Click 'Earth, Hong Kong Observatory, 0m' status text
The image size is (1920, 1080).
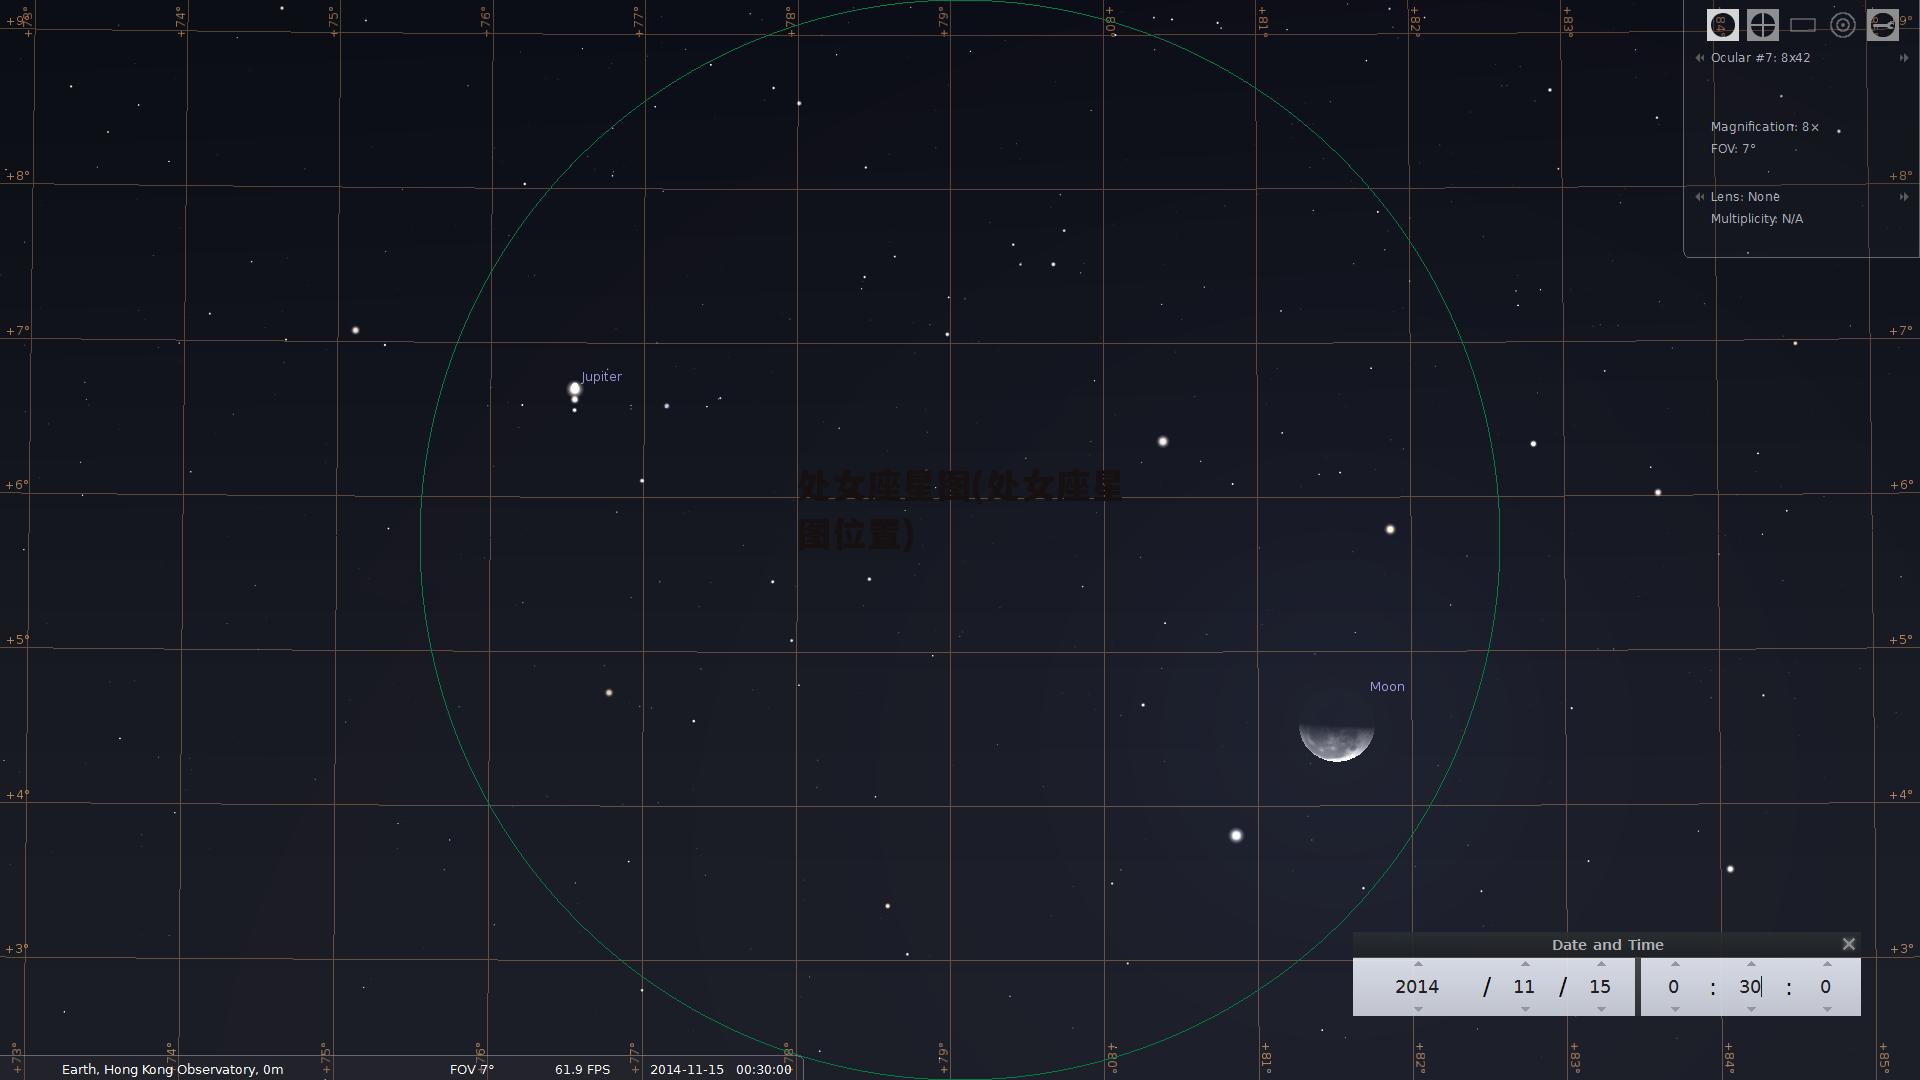[x=172, y=1069]
